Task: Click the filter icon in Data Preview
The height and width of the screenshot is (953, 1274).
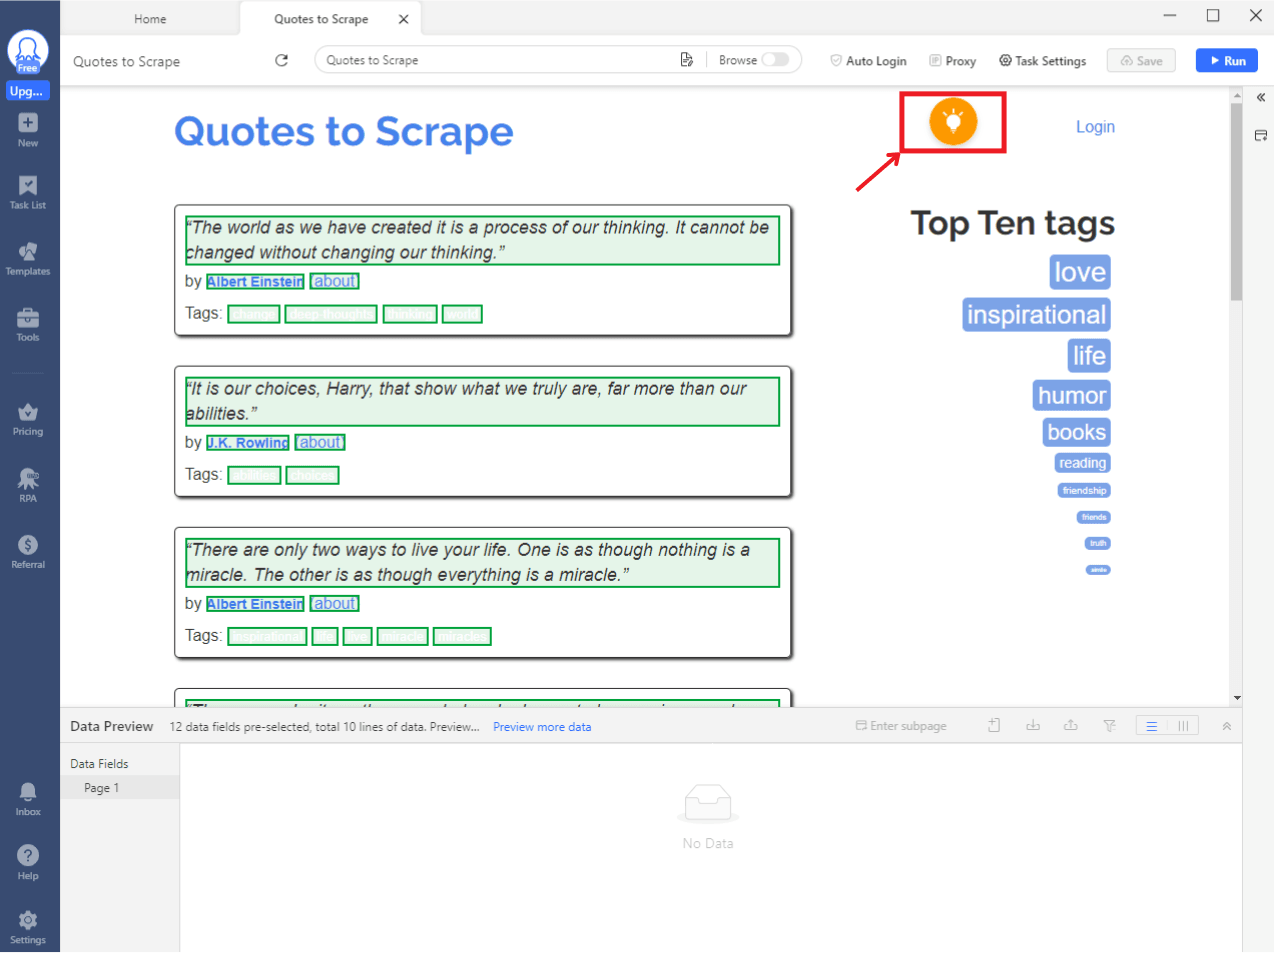Action: click(x=1109, y=726)
